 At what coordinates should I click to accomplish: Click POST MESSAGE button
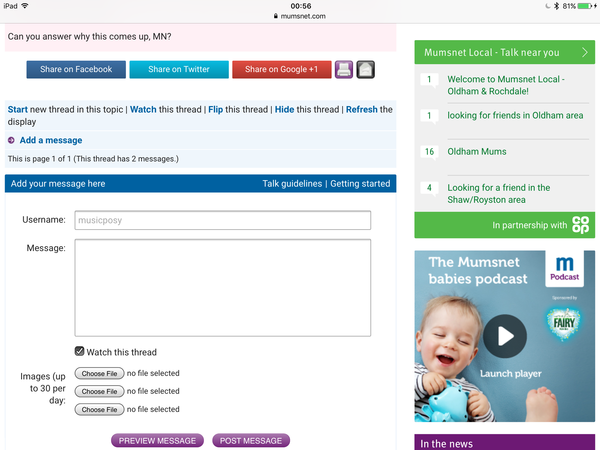coord(251,441)
